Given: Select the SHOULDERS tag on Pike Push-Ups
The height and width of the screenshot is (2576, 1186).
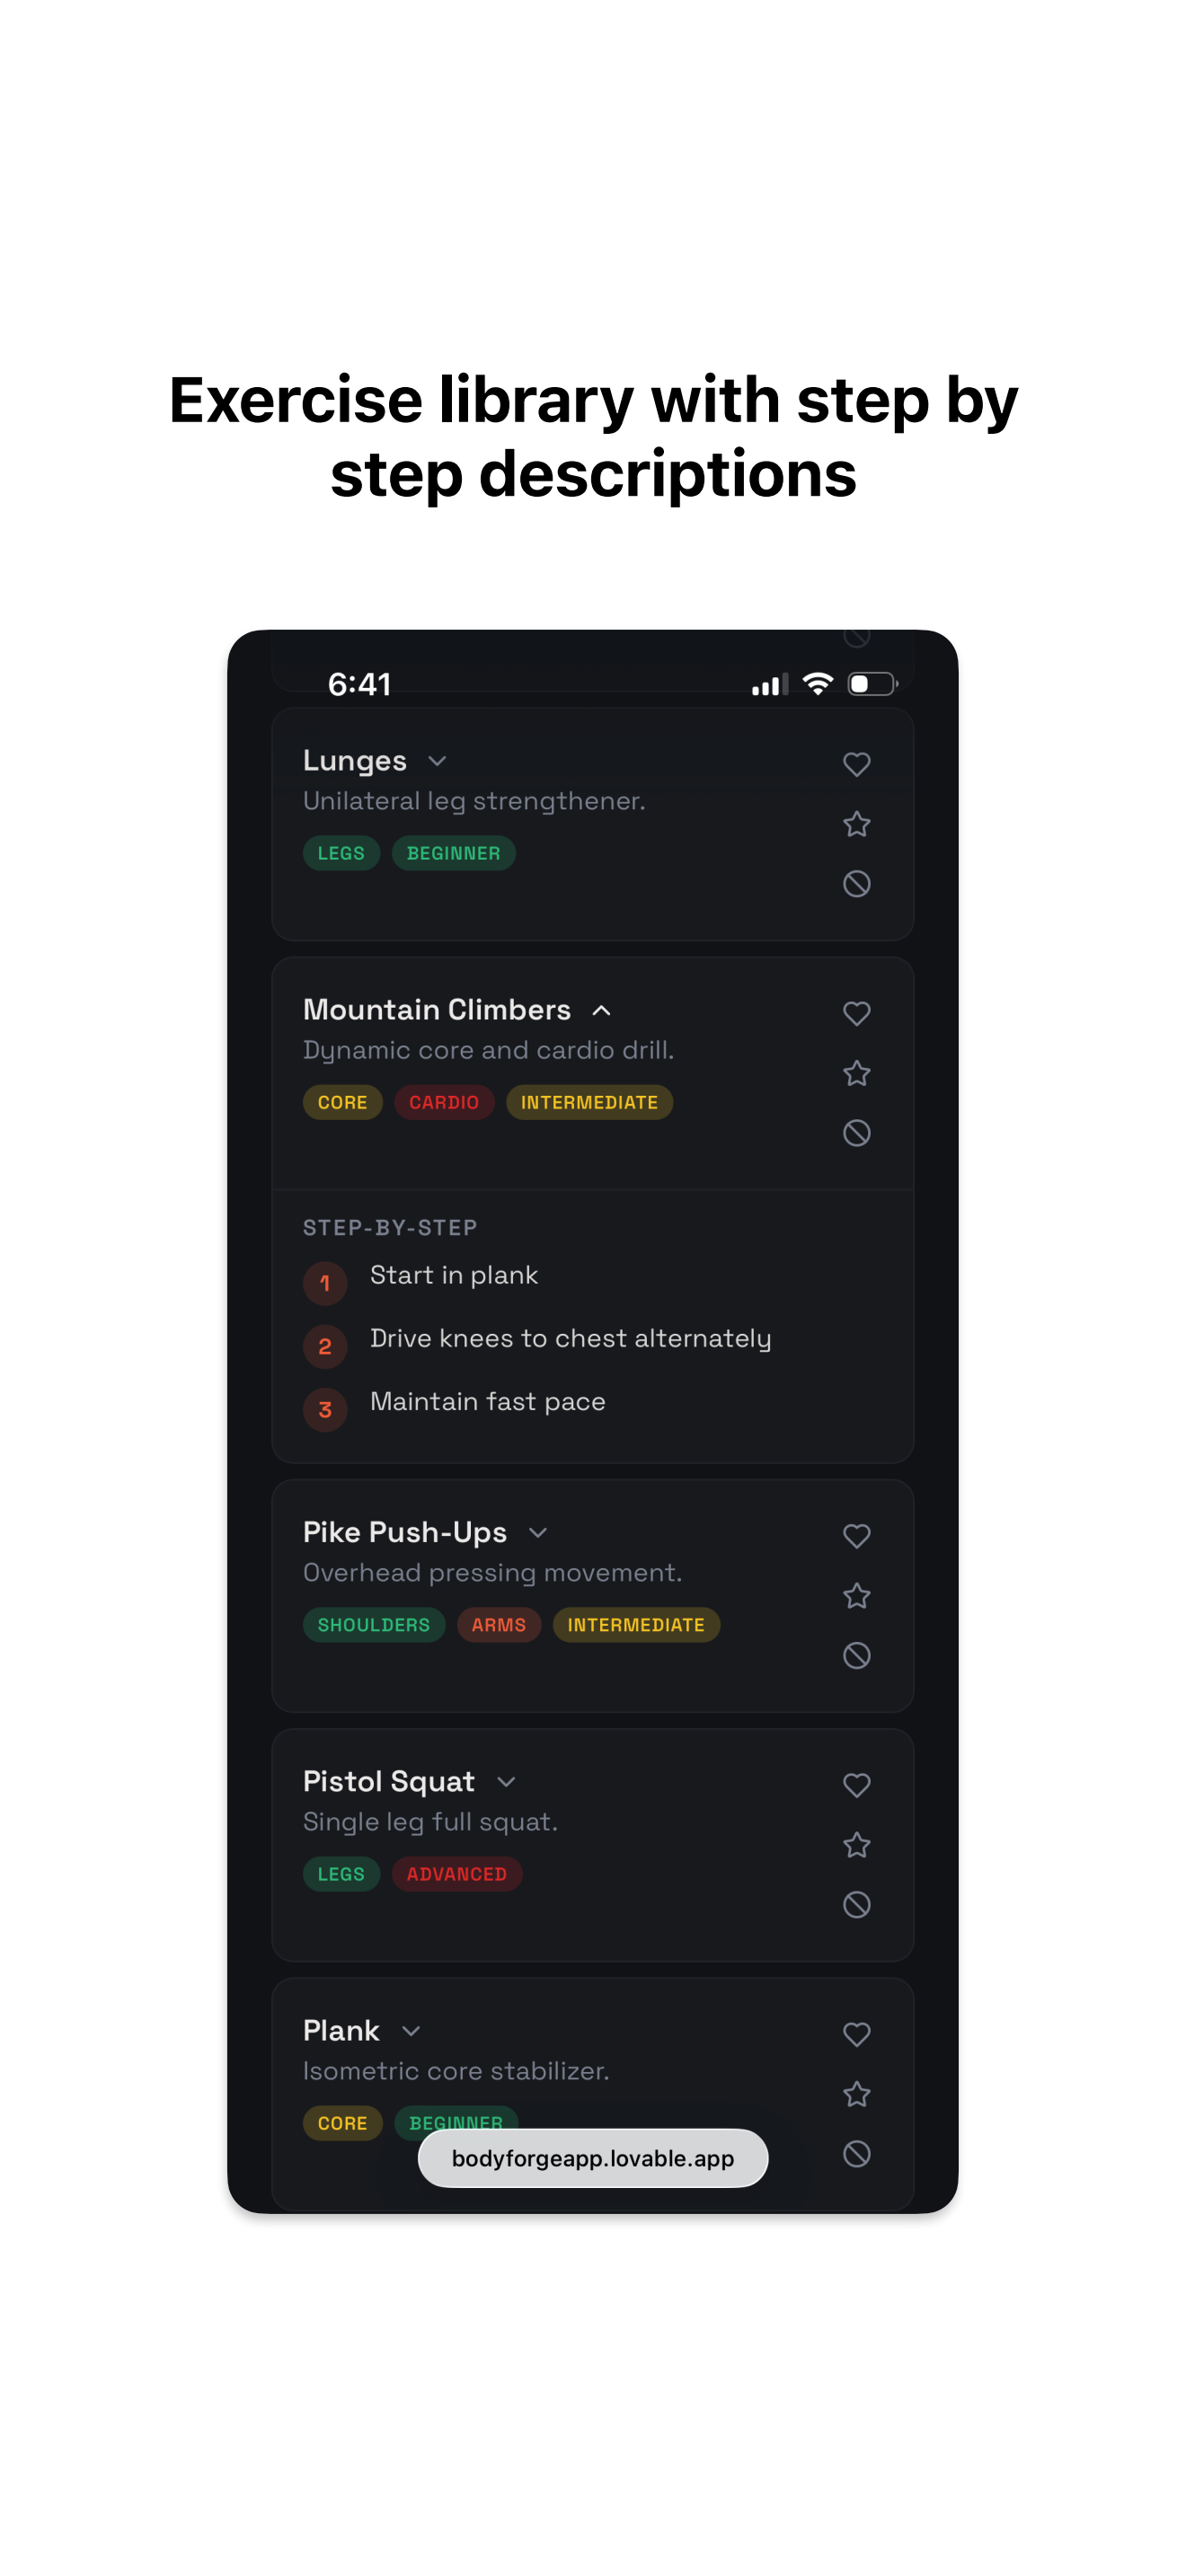Looking at the screenshot, I should click(x=374, y=1625).
